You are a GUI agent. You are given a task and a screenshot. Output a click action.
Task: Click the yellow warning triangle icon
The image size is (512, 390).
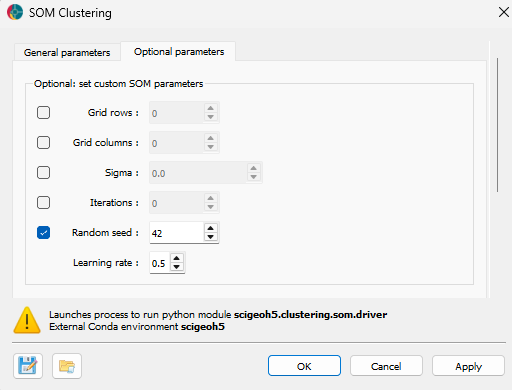coord(27,320)
